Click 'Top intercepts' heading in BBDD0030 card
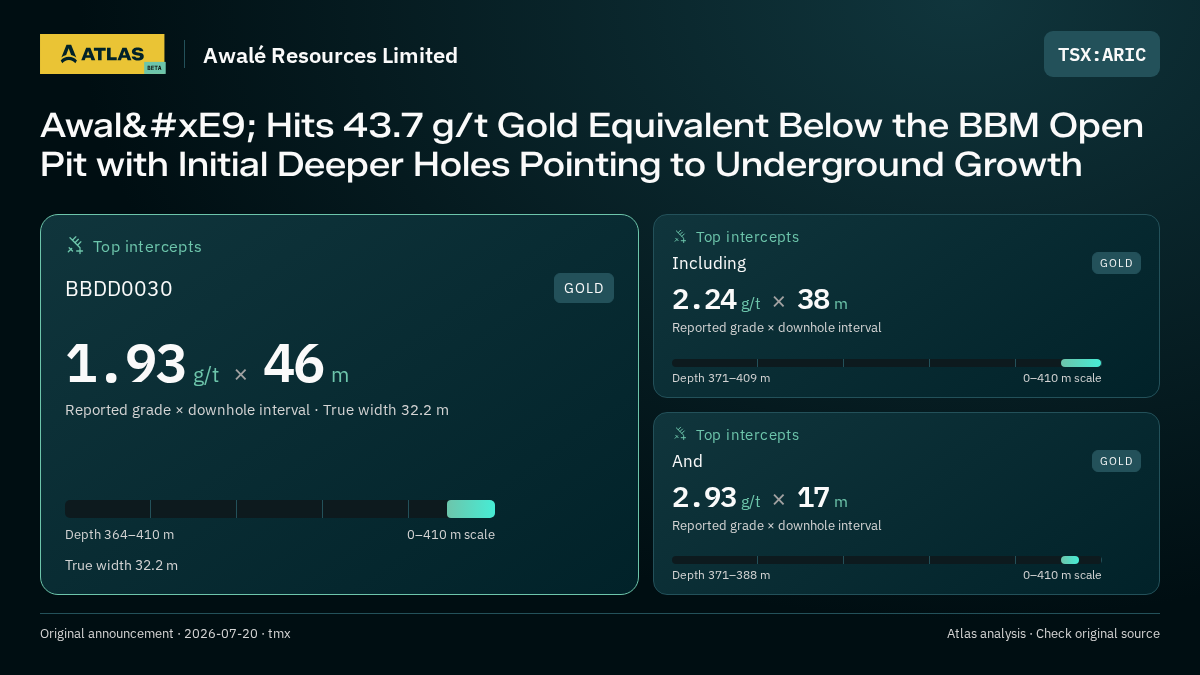The height and width of the screenshot is (675, 1200). point(147,246)
